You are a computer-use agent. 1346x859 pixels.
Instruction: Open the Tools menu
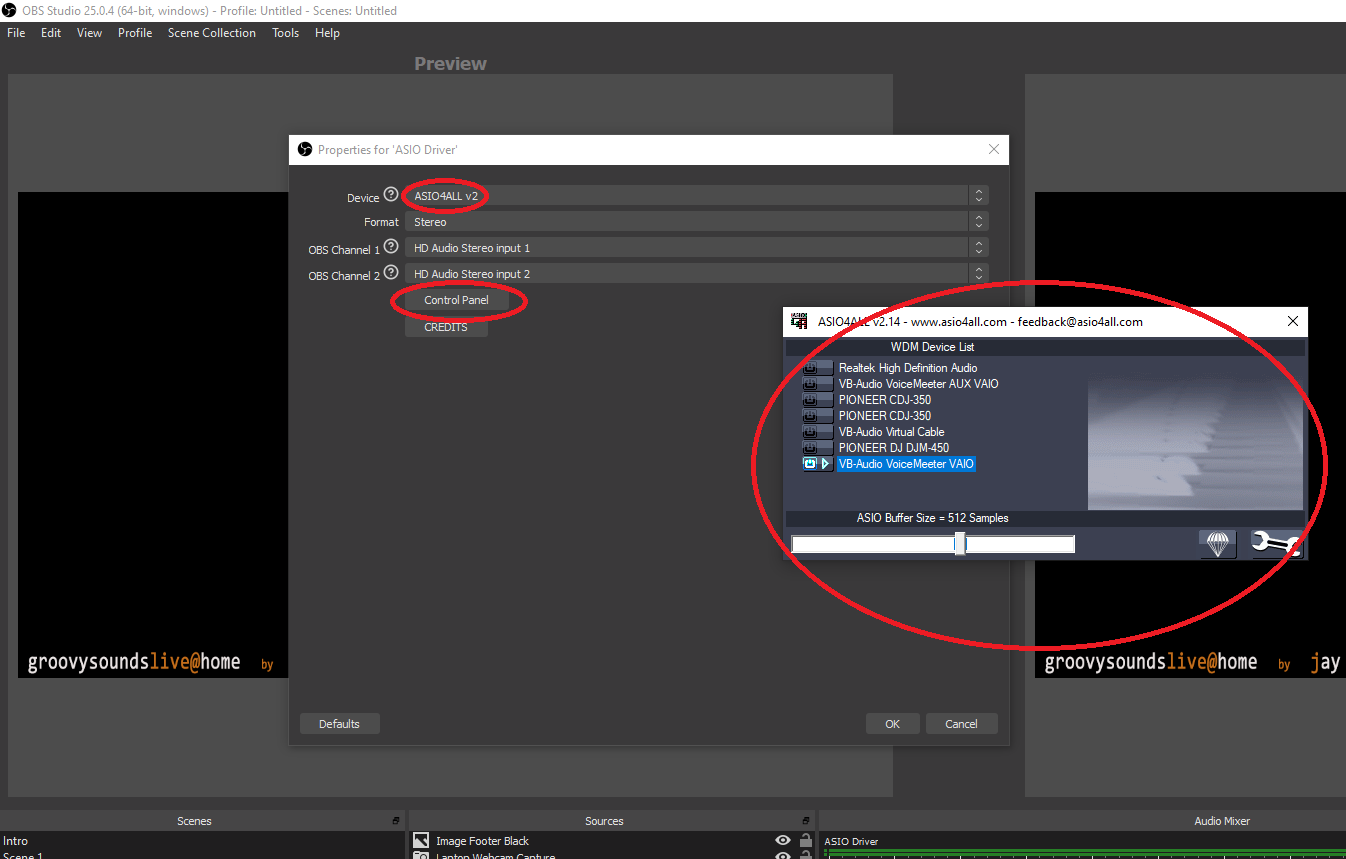pyautogui.click(x=286, y=33)
